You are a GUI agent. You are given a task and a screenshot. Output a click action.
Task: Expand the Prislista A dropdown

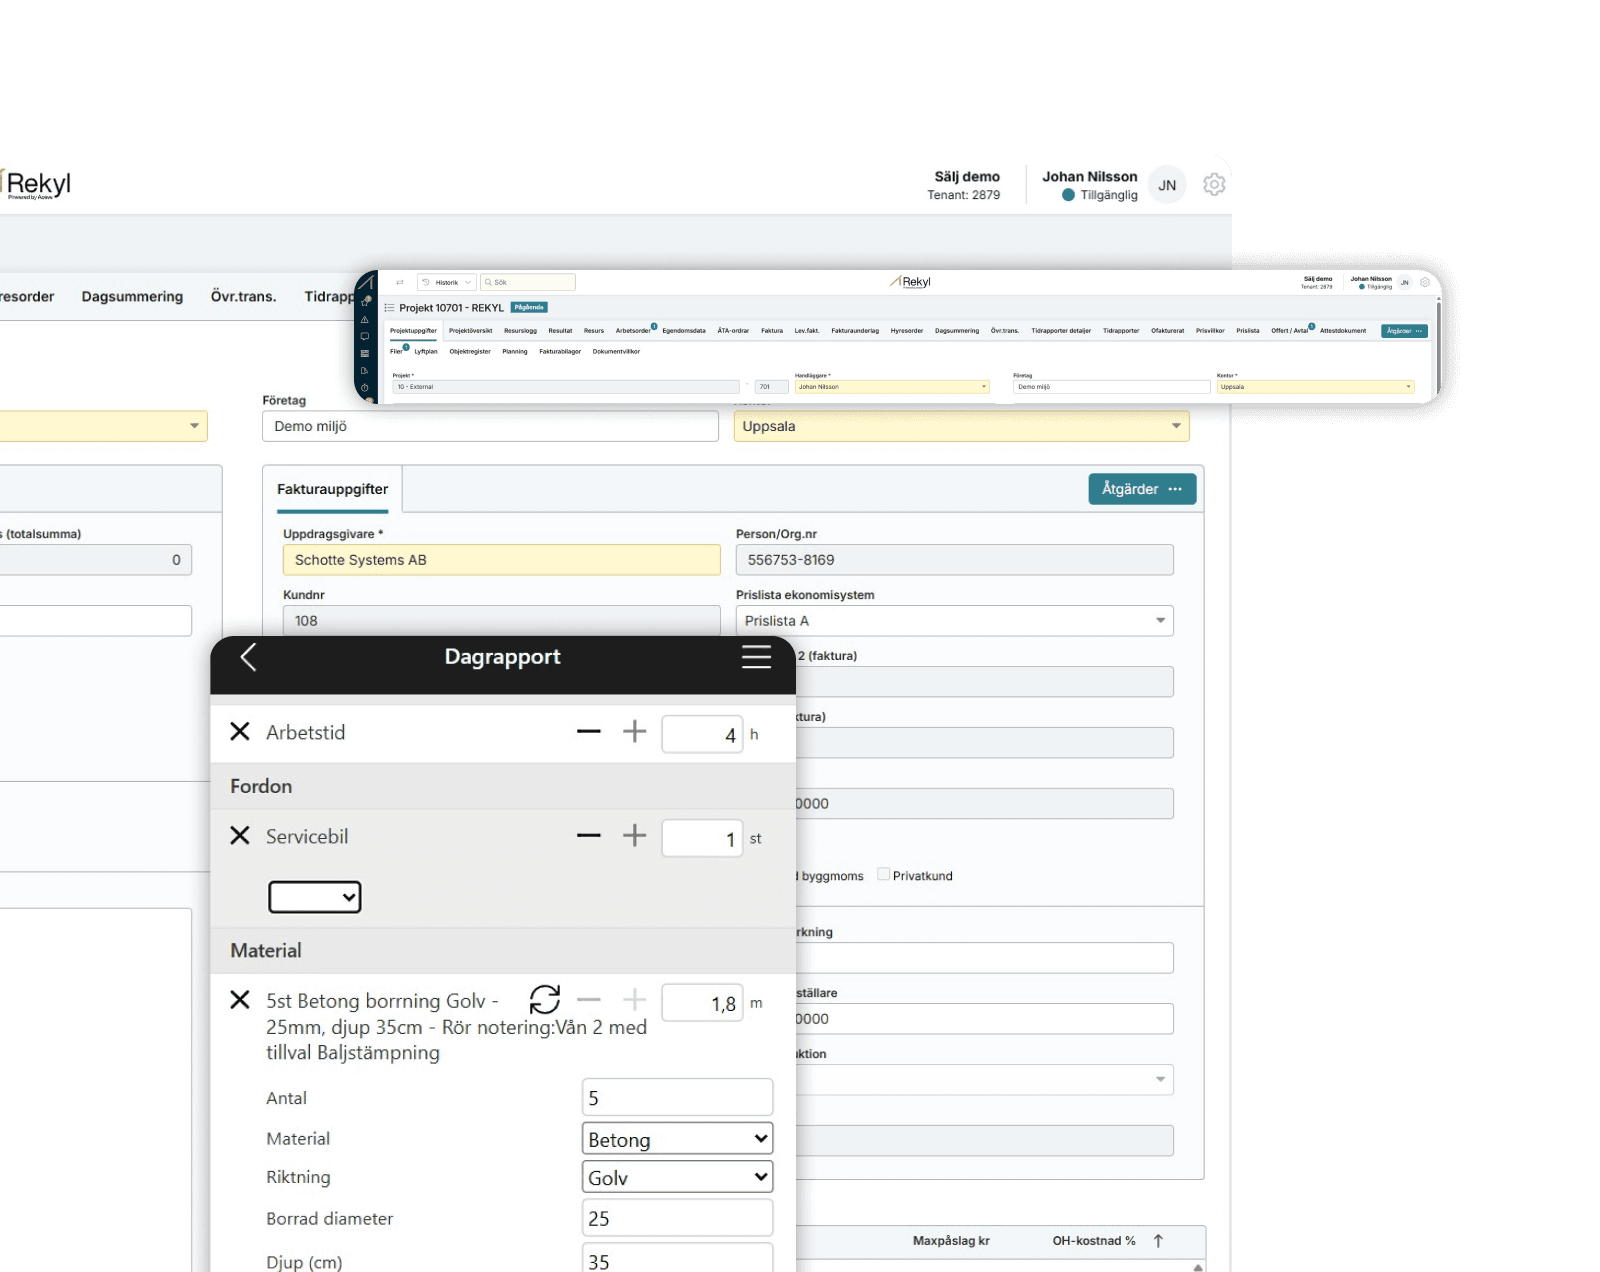tap(955, 621)
